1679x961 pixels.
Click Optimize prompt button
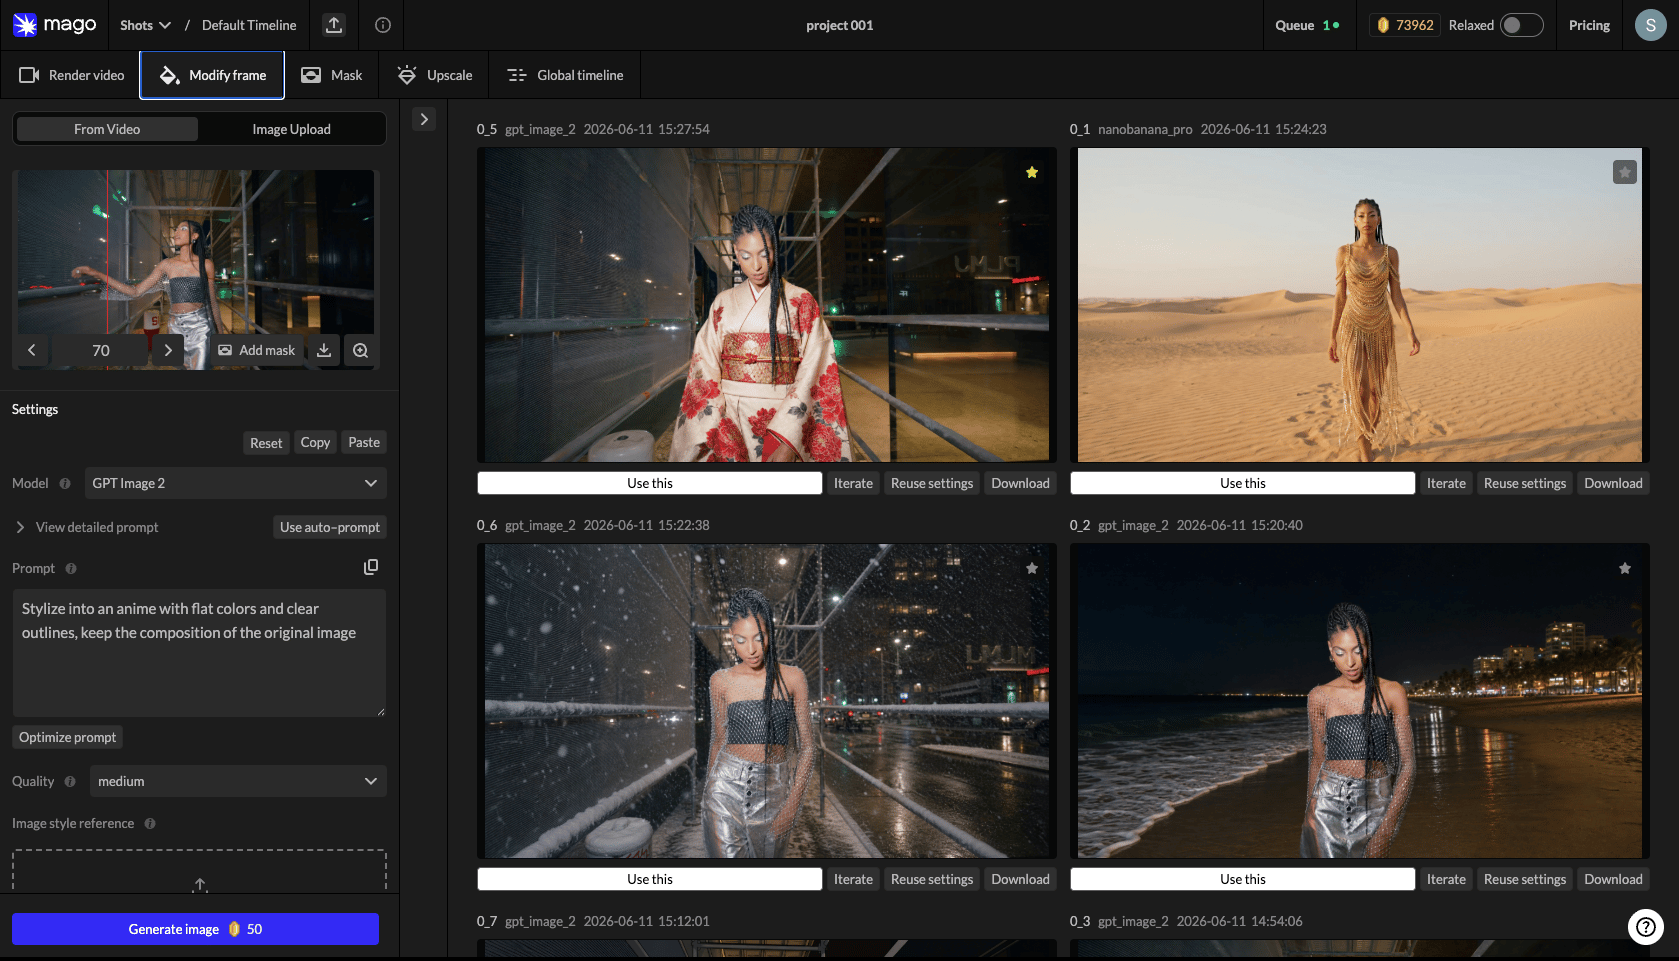click(x=67, y=737)
